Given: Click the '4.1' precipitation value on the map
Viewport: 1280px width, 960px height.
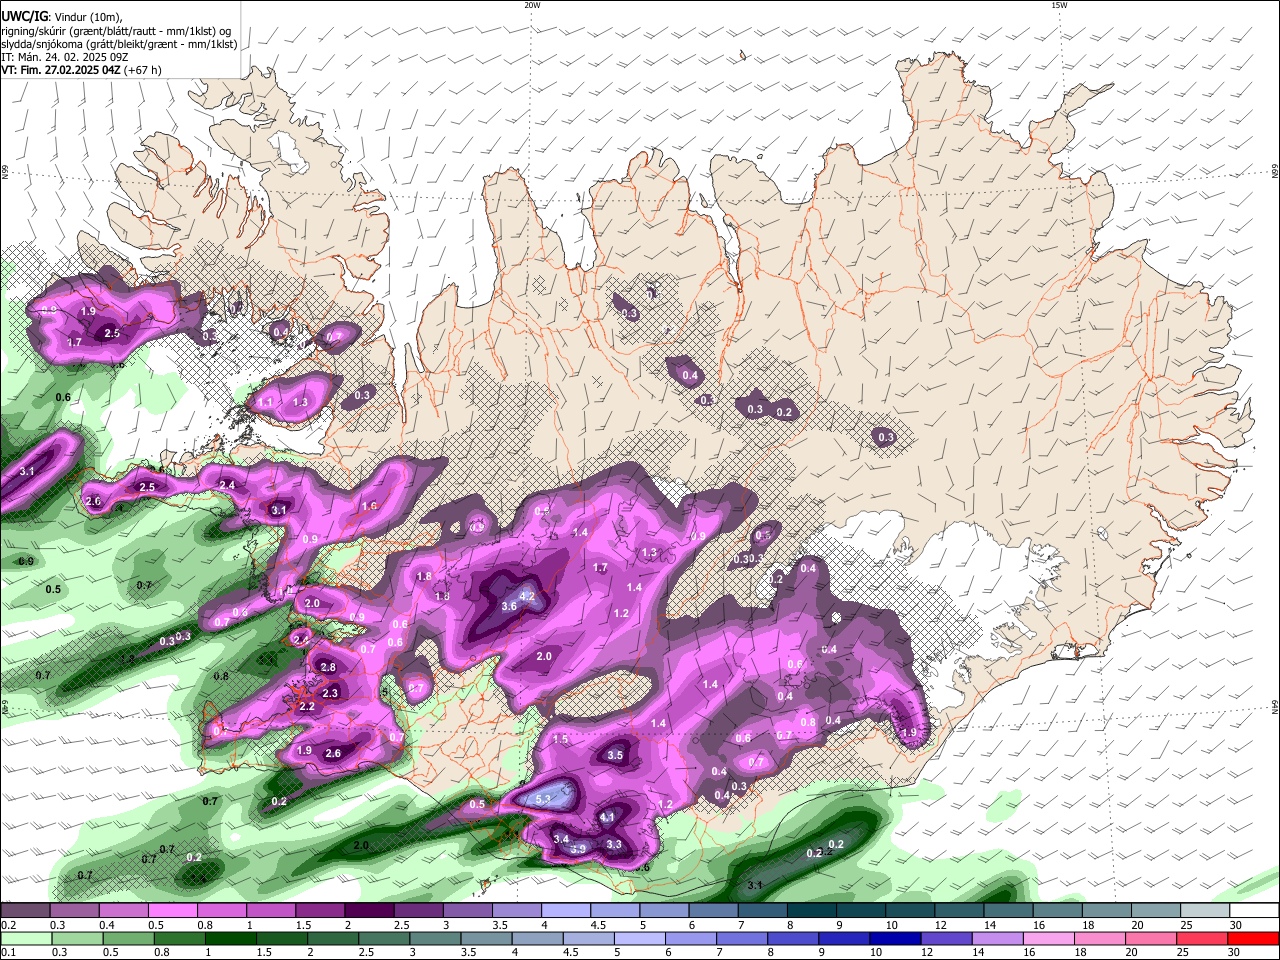Looking at the screenshot, I should 607,817.
